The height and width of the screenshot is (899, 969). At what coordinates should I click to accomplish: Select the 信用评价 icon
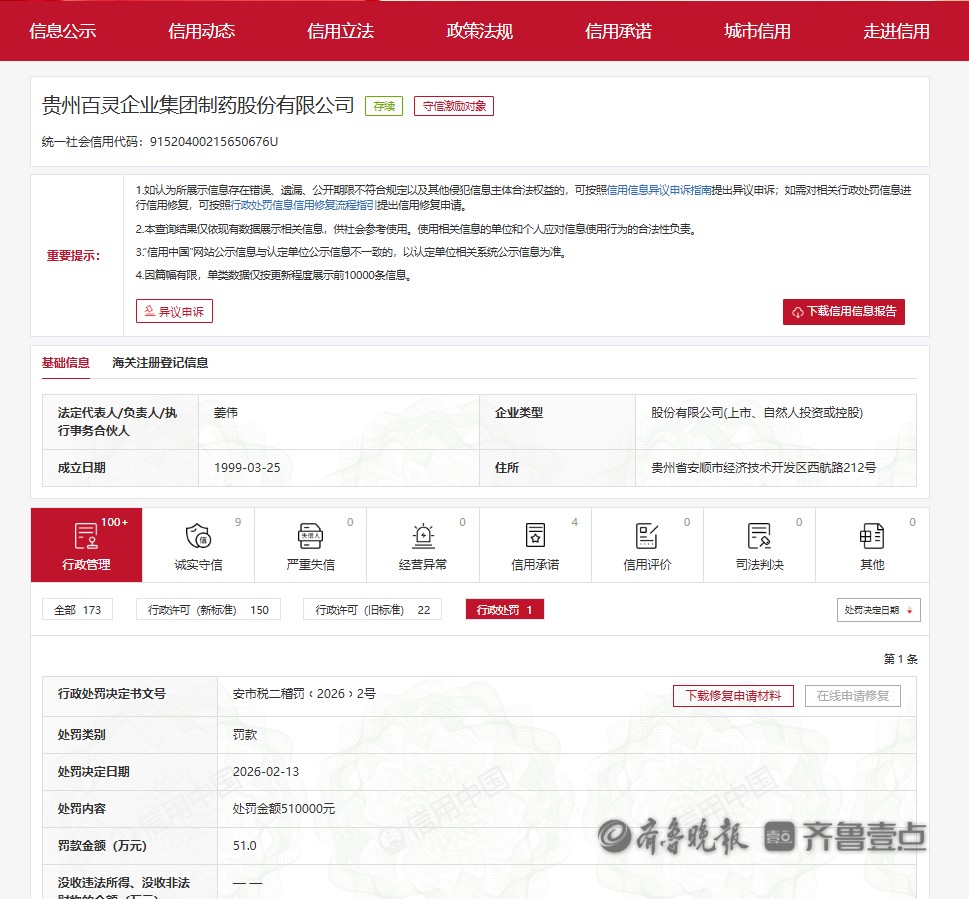point(647,536)
